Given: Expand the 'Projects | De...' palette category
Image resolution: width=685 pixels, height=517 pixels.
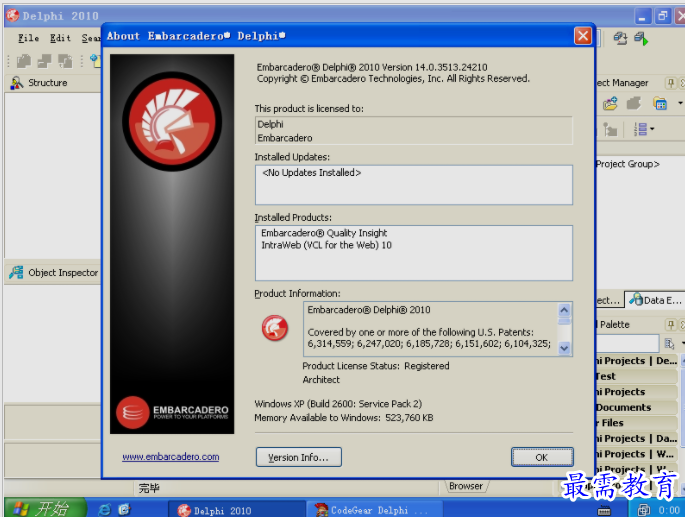Looking at the screenshot, I should (637, 361).
